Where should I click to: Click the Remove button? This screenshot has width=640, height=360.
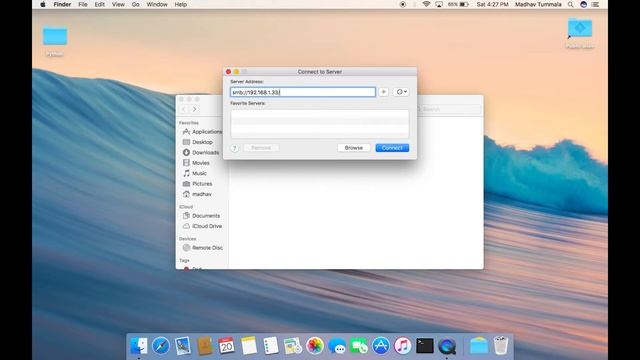click(261, 148)
